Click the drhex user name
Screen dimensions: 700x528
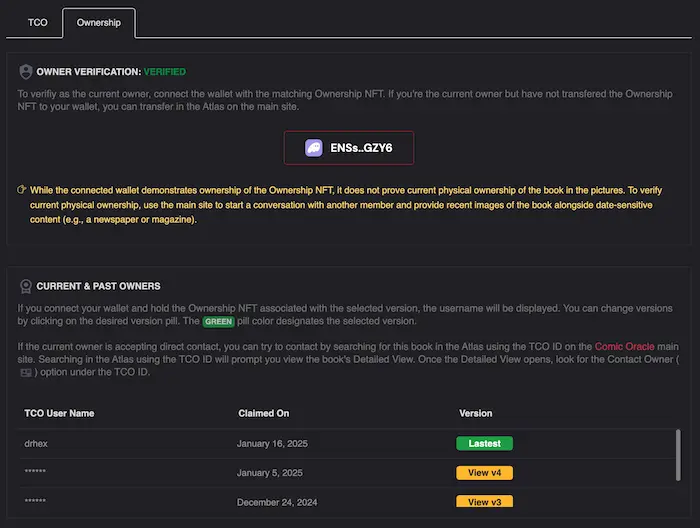click(x=37, y=443)
